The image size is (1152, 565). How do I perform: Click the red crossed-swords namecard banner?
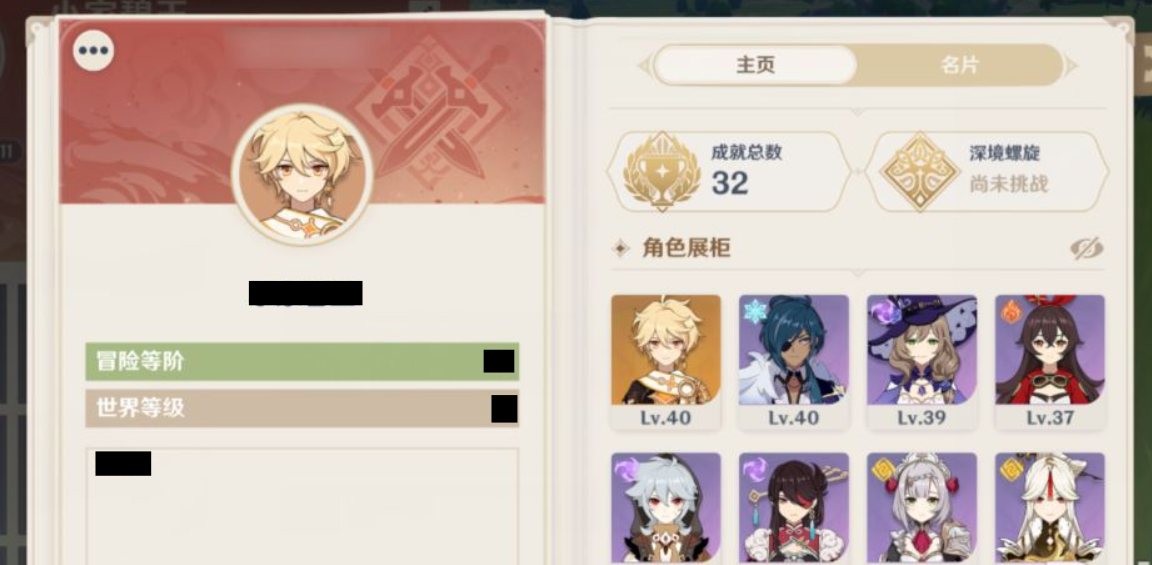302,112
